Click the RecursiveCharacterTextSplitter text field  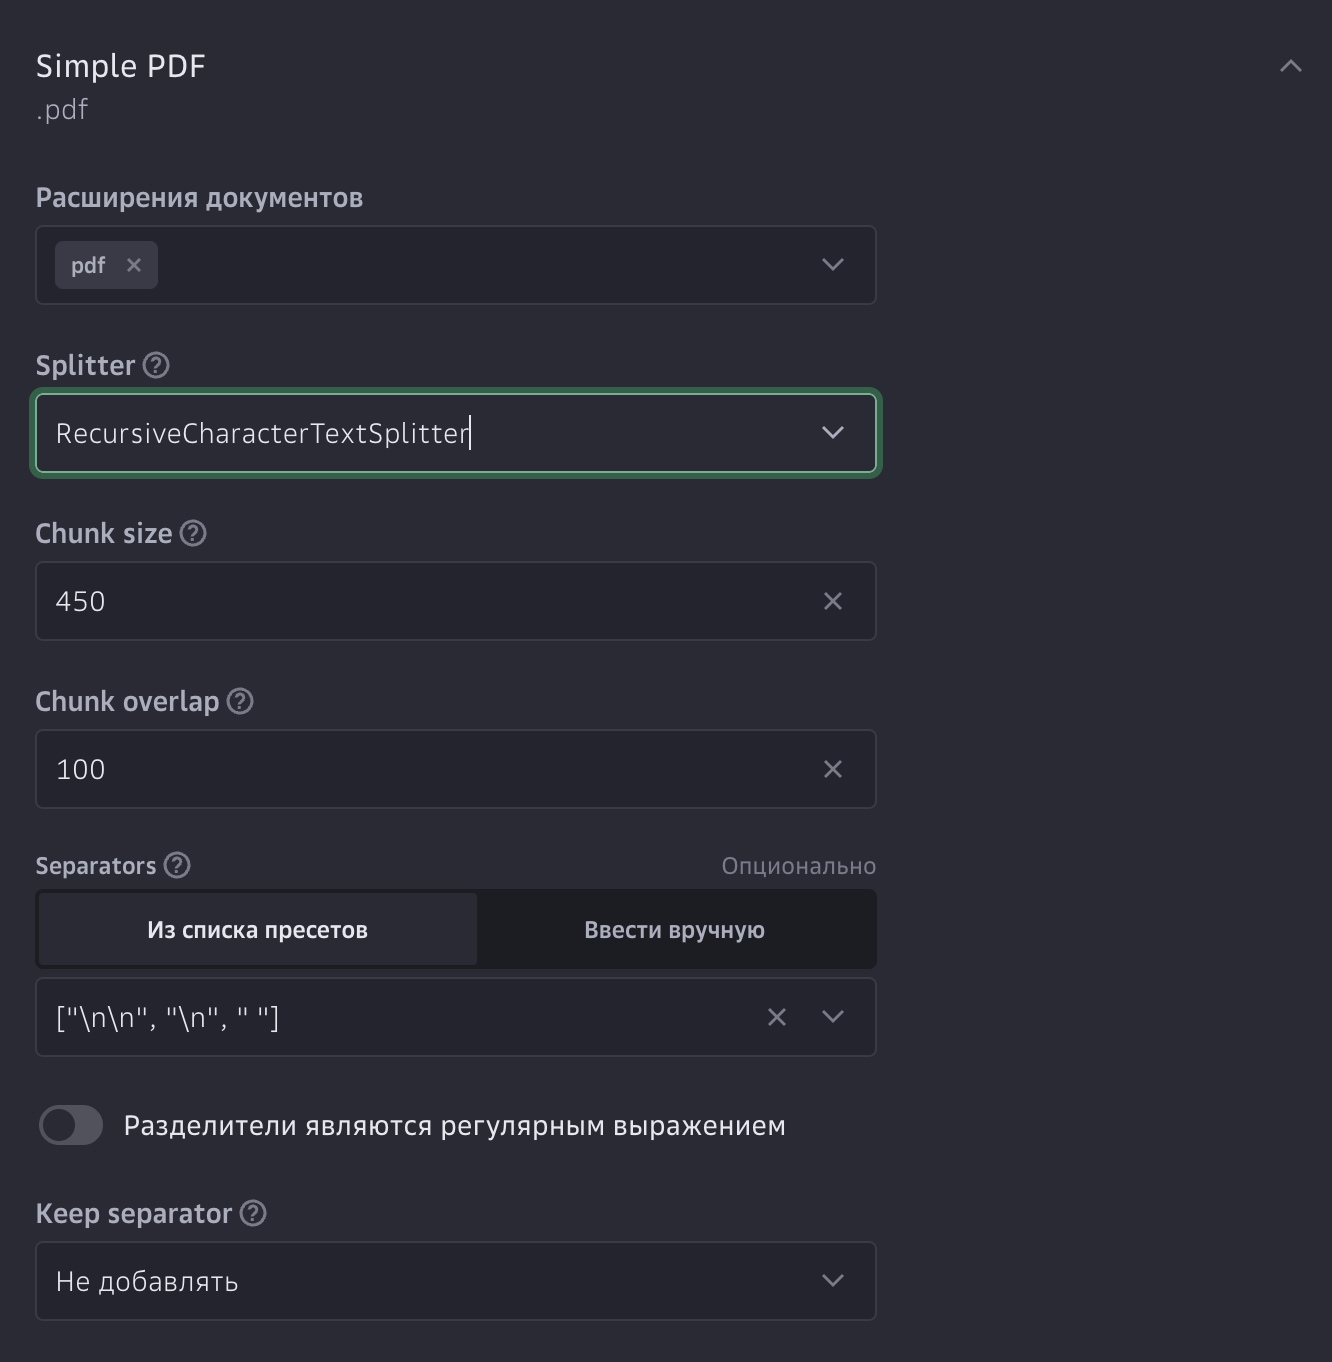(x=420, y=433)
